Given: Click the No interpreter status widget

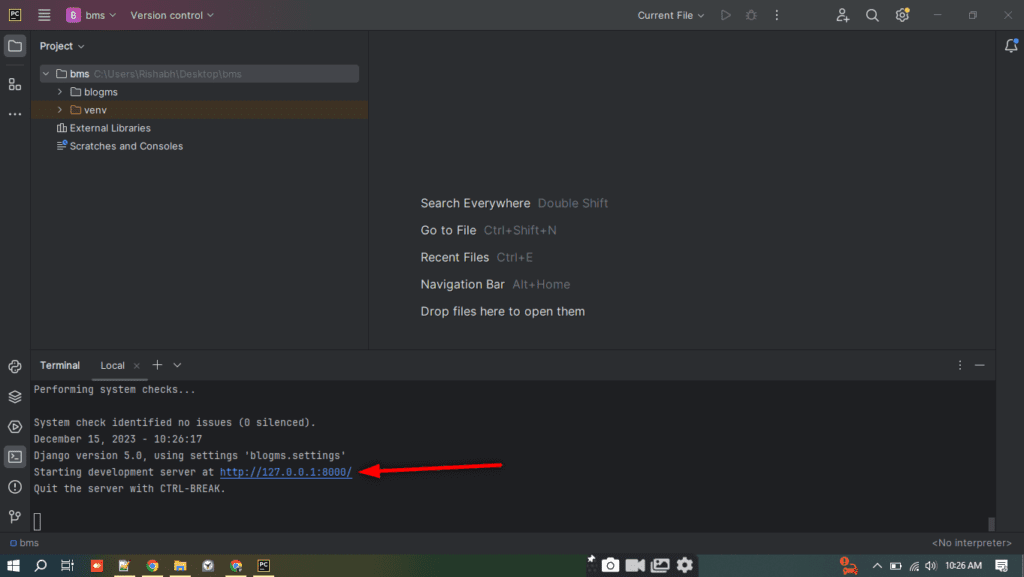Looking at the screenshot, I should pos(972,542).
